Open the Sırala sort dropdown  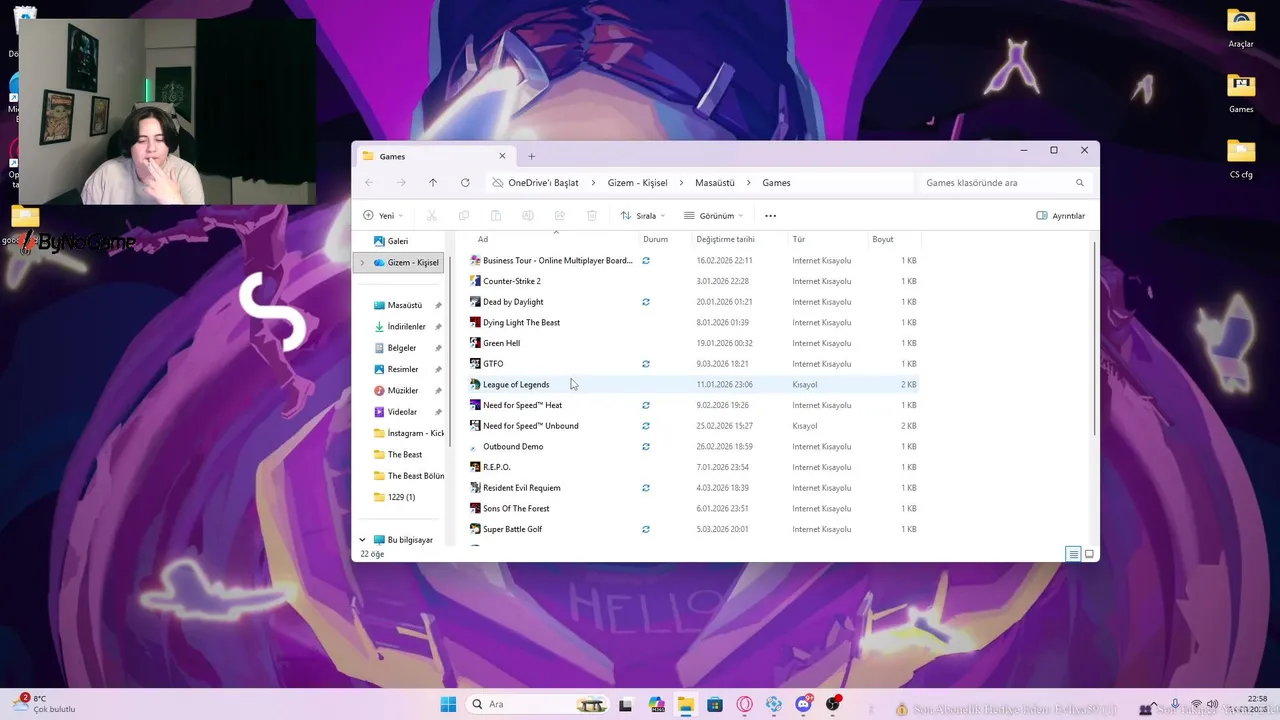[x=643, y=216]
